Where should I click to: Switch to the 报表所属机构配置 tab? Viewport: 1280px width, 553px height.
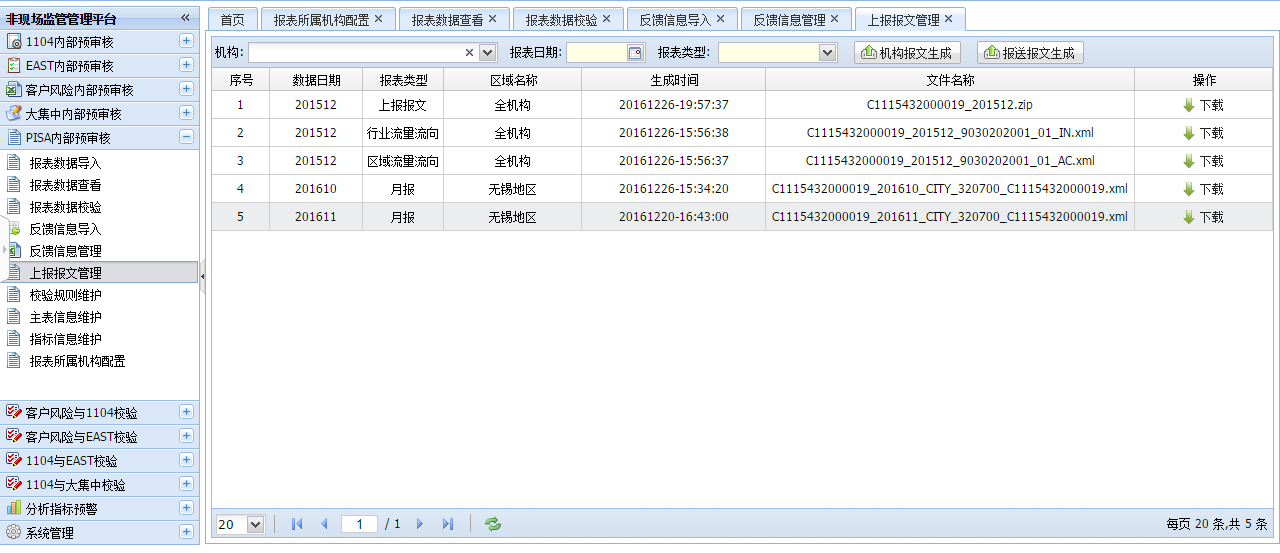(x=321, y=20)
